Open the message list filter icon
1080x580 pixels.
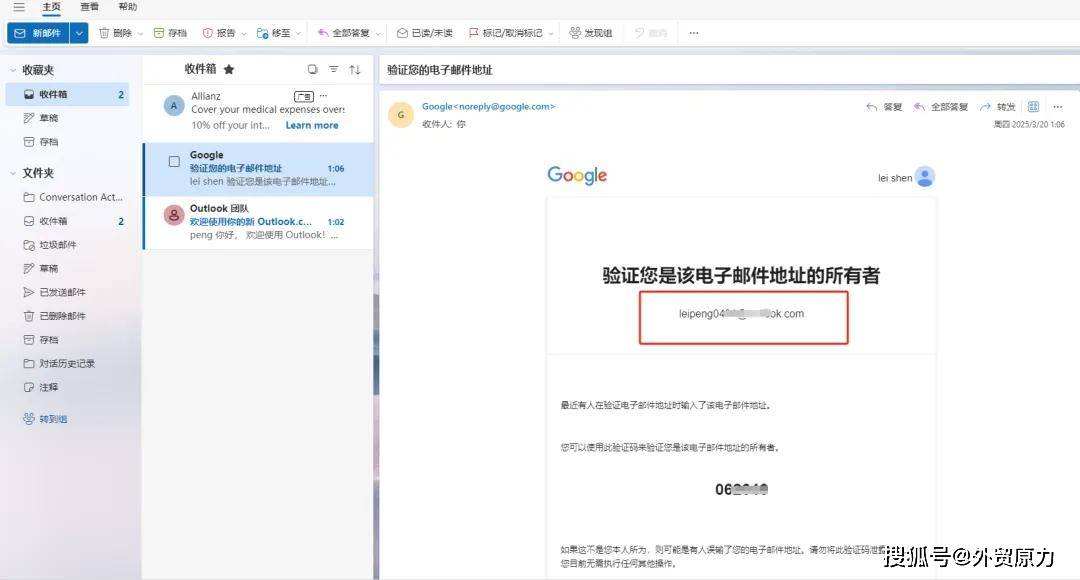(x=334, y=69)
